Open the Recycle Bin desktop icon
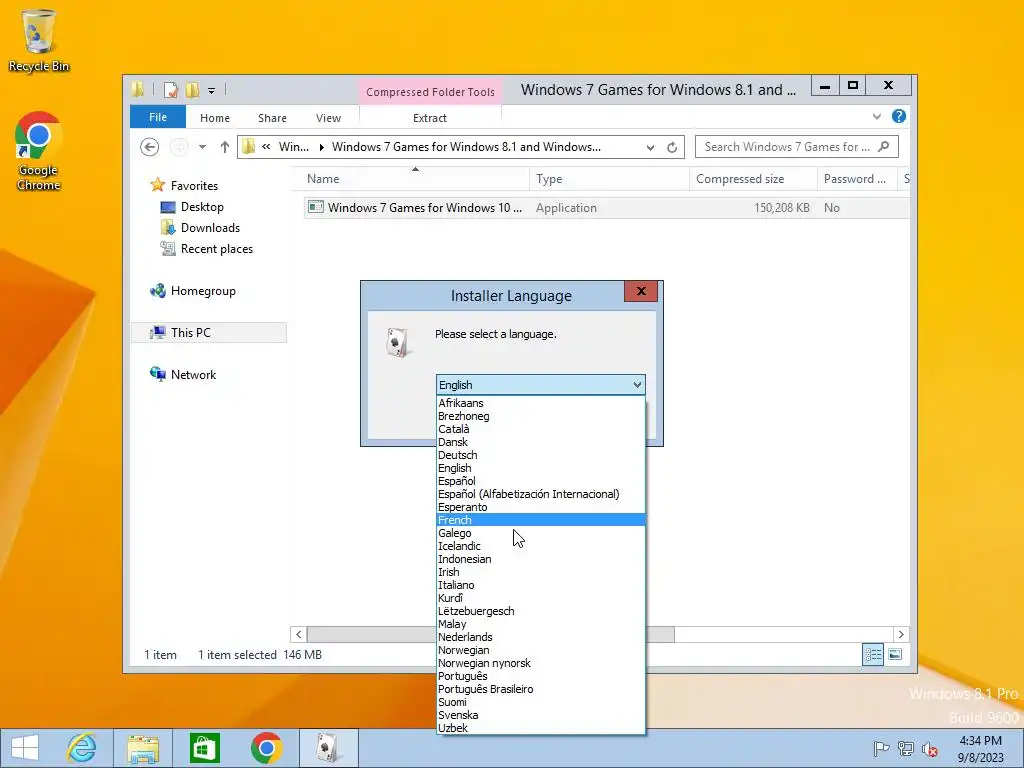1024x768 pixels. tap(39, 39)
